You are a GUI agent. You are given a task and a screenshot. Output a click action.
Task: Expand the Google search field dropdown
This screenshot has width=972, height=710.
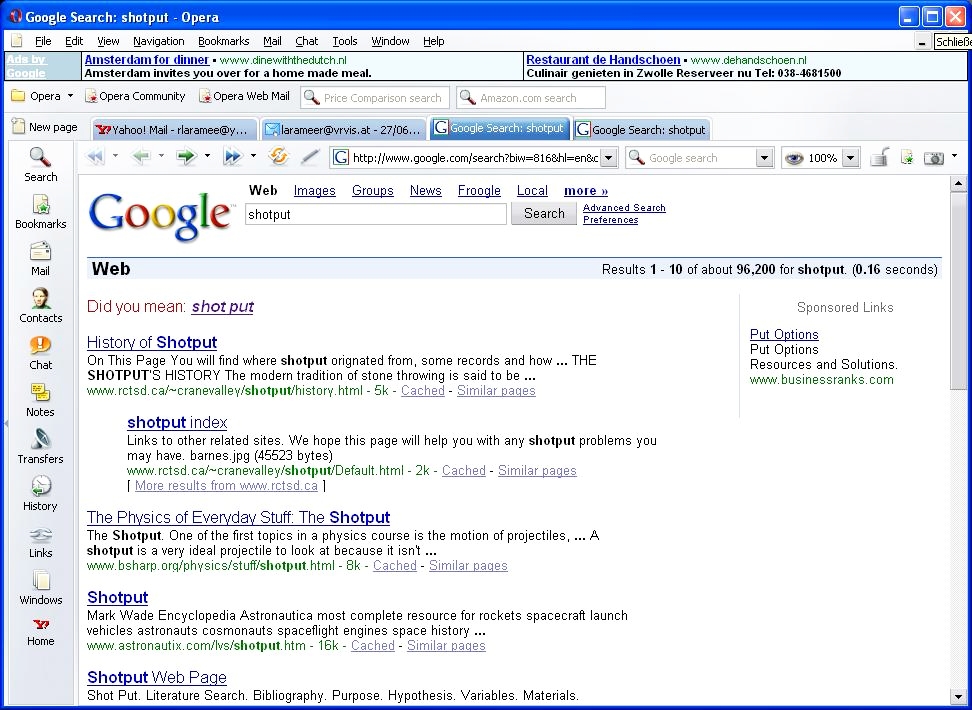764,158
